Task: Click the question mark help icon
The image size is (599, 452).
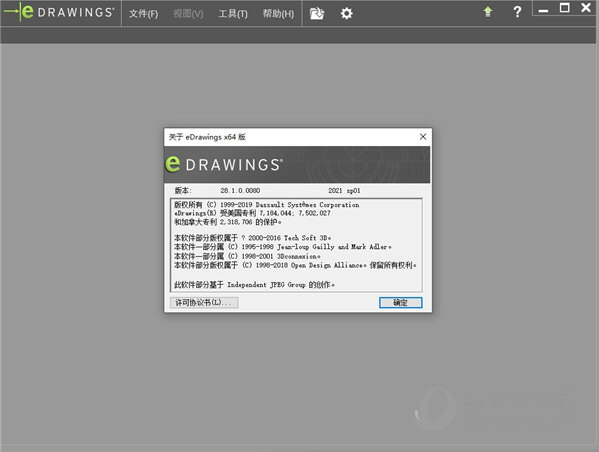Action: (517, 12)
